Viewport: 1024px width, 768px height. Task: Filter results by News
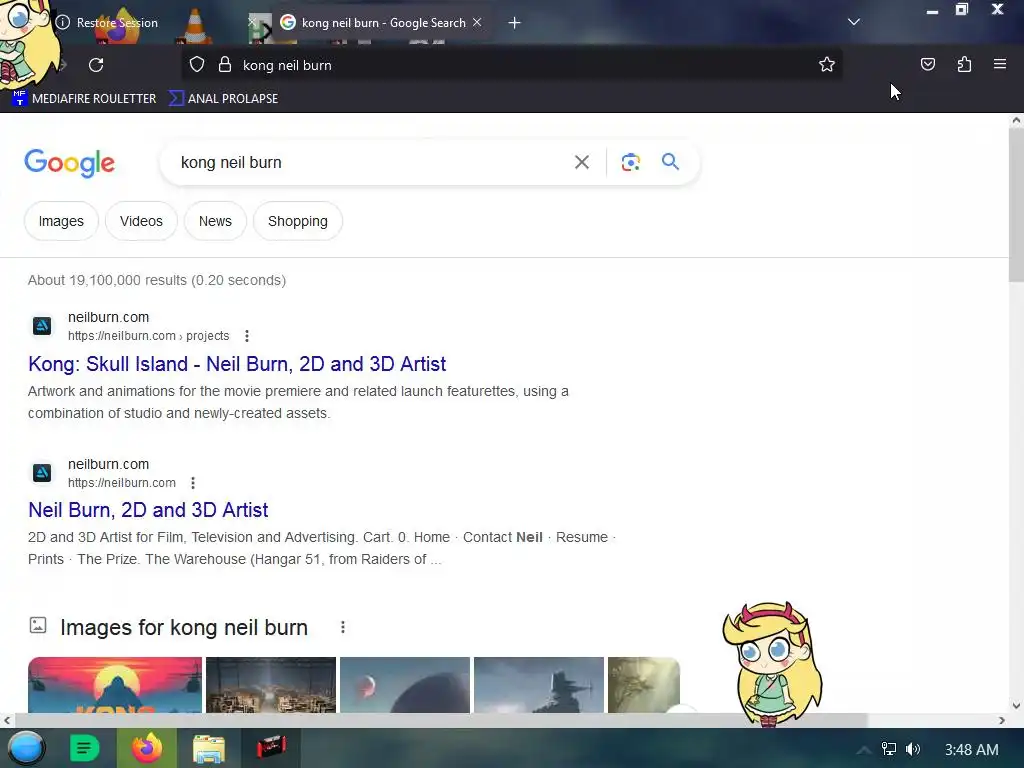point(216,221)
